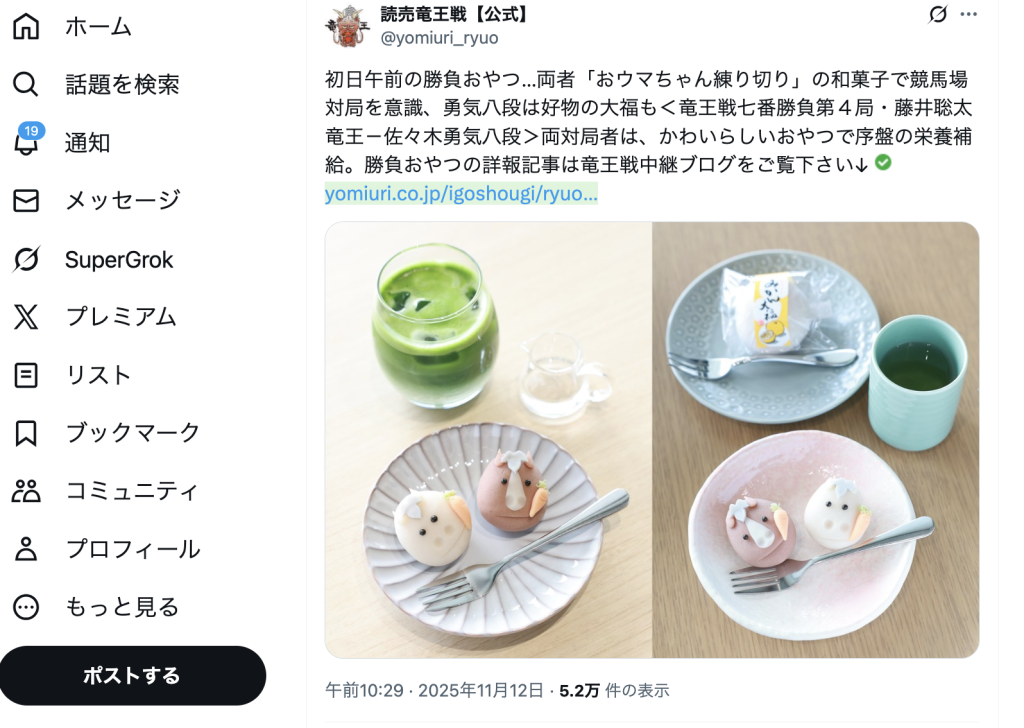The width and height of the screenshot is (1024, 728).
Task: Open left photo with matcha drink
Action: point(488,439)
